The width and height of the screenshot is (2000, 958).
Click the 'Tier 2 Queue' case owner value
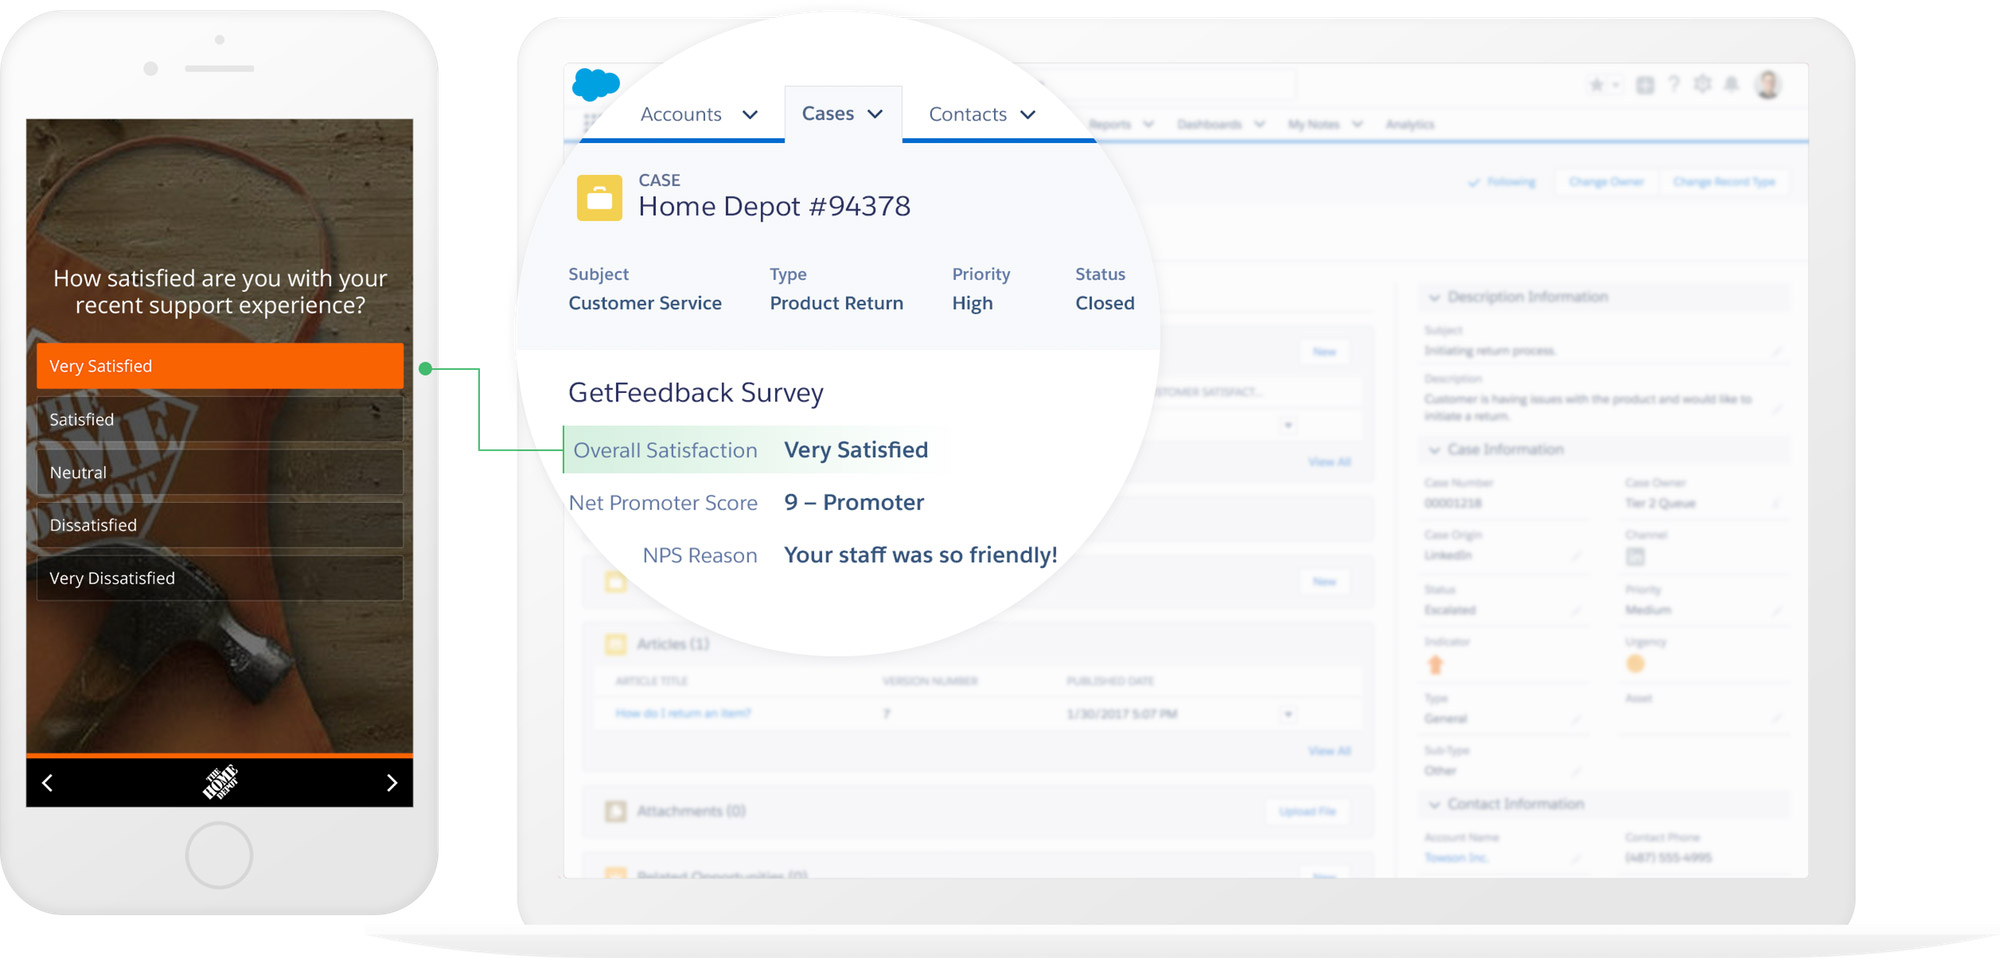point(1660,503)
